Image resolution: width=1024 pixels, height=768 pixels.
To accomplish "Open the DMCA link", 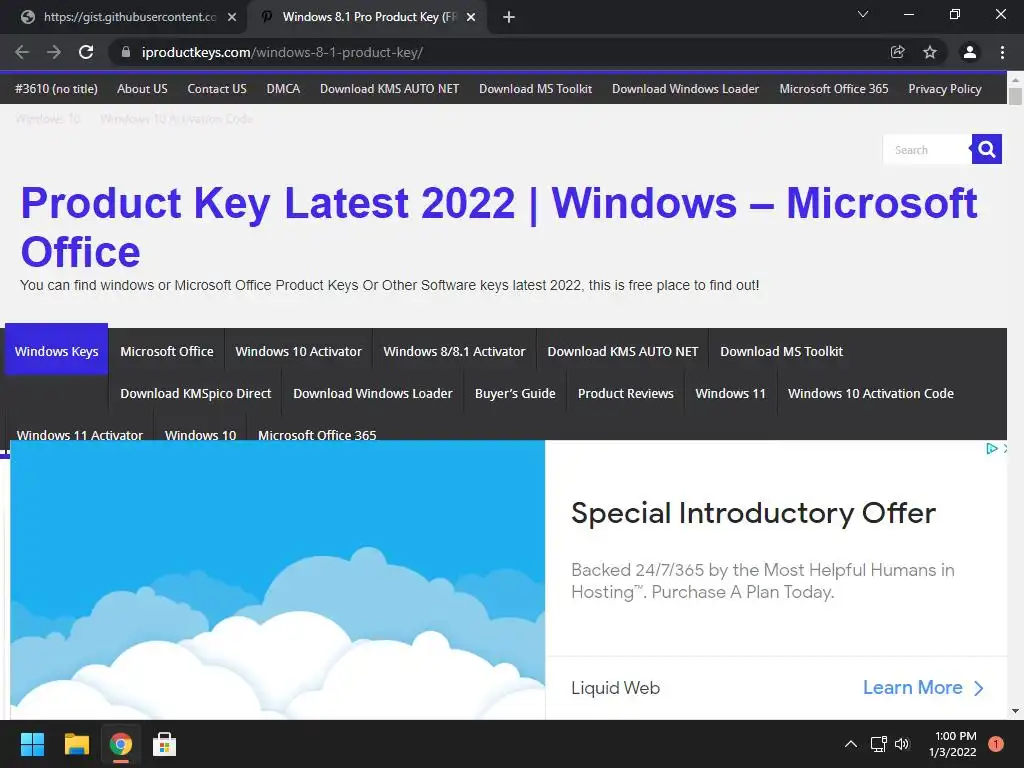I will coord(283,89).
